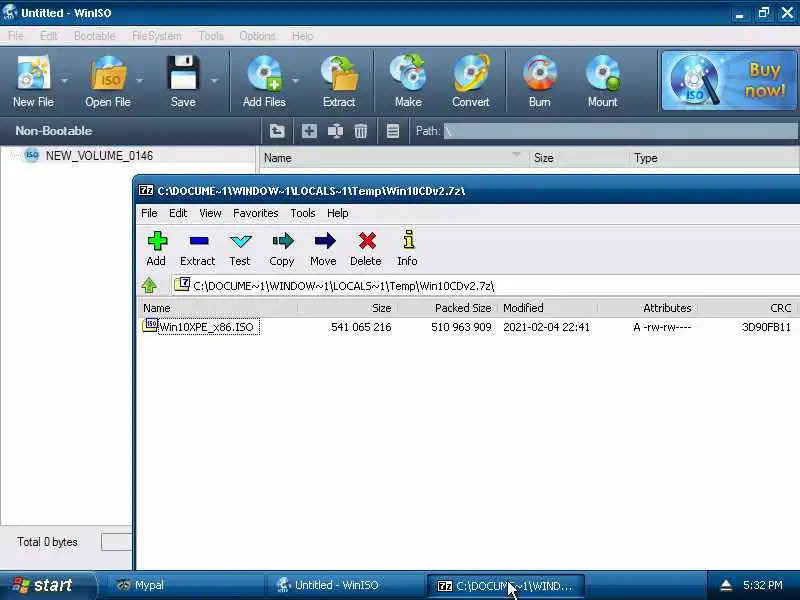Click the Windows start button
This screenshot has height=600, width=800.
pos(47,585)
